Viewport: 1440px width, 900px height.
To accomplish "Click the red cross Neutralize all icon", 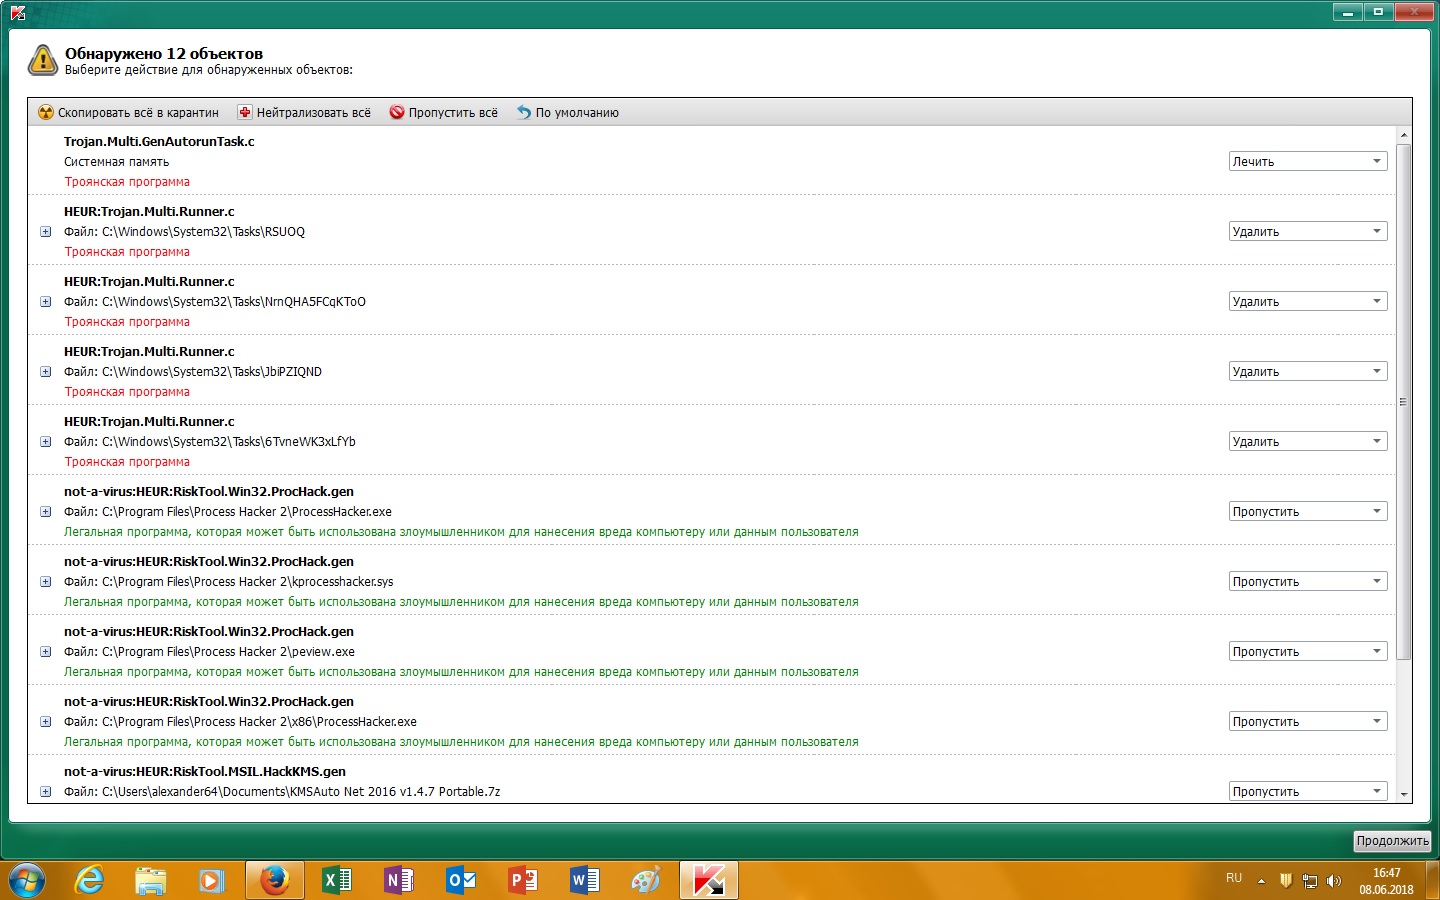I will click(x=244, y=112).
